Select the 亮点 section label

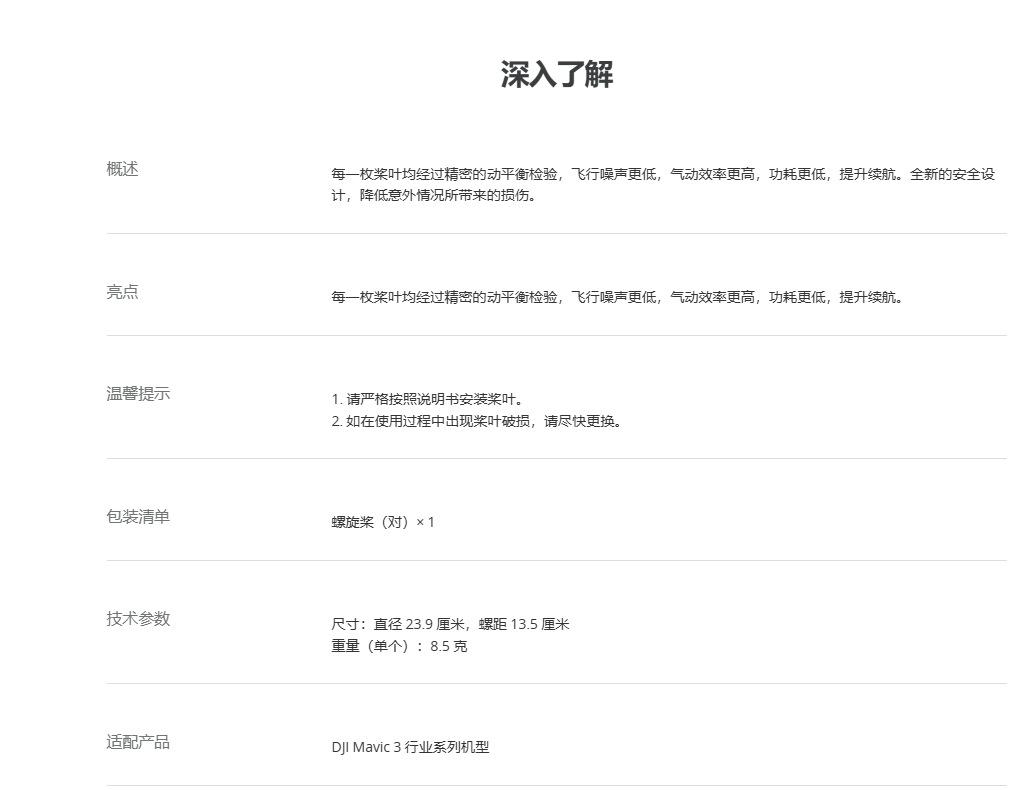click(x=122, y=292)
